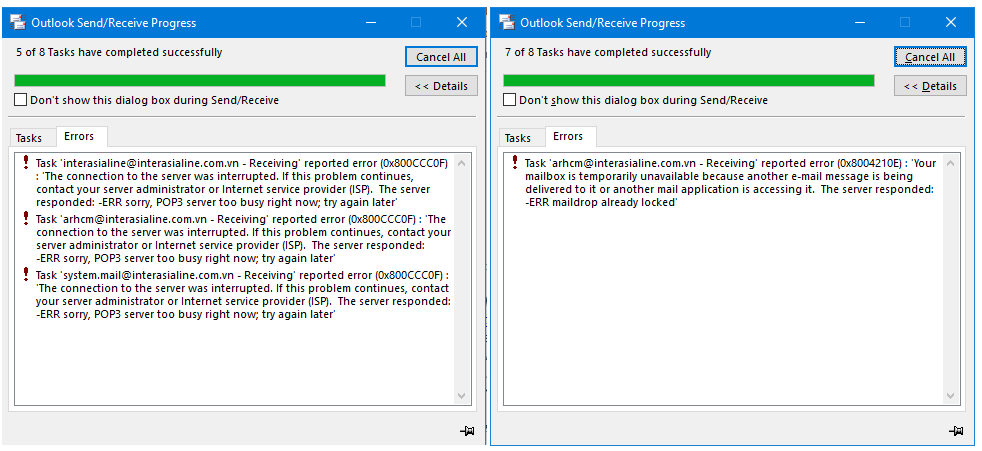Click the green progress bar in left dialog

tap(200, 80)
